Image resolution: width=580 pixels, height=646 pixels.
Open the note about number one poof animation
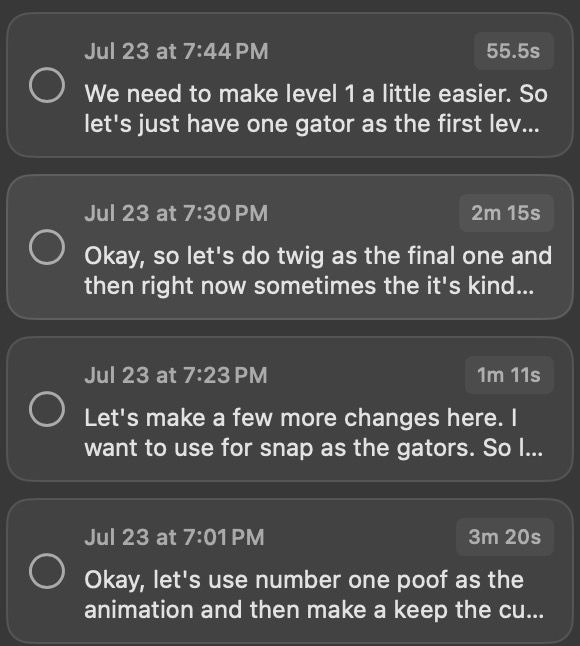click(x=290, y=571)
